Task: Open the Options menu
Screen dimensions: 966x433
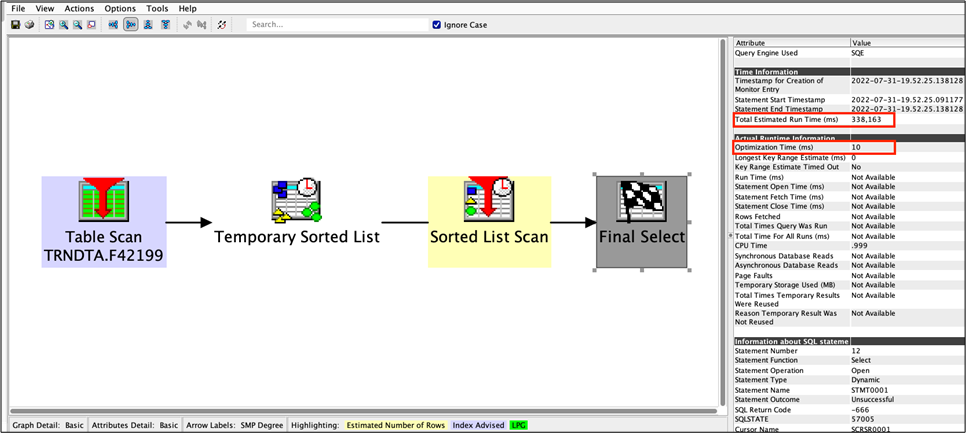Action: pyautogui.click(x=120, y=8)
